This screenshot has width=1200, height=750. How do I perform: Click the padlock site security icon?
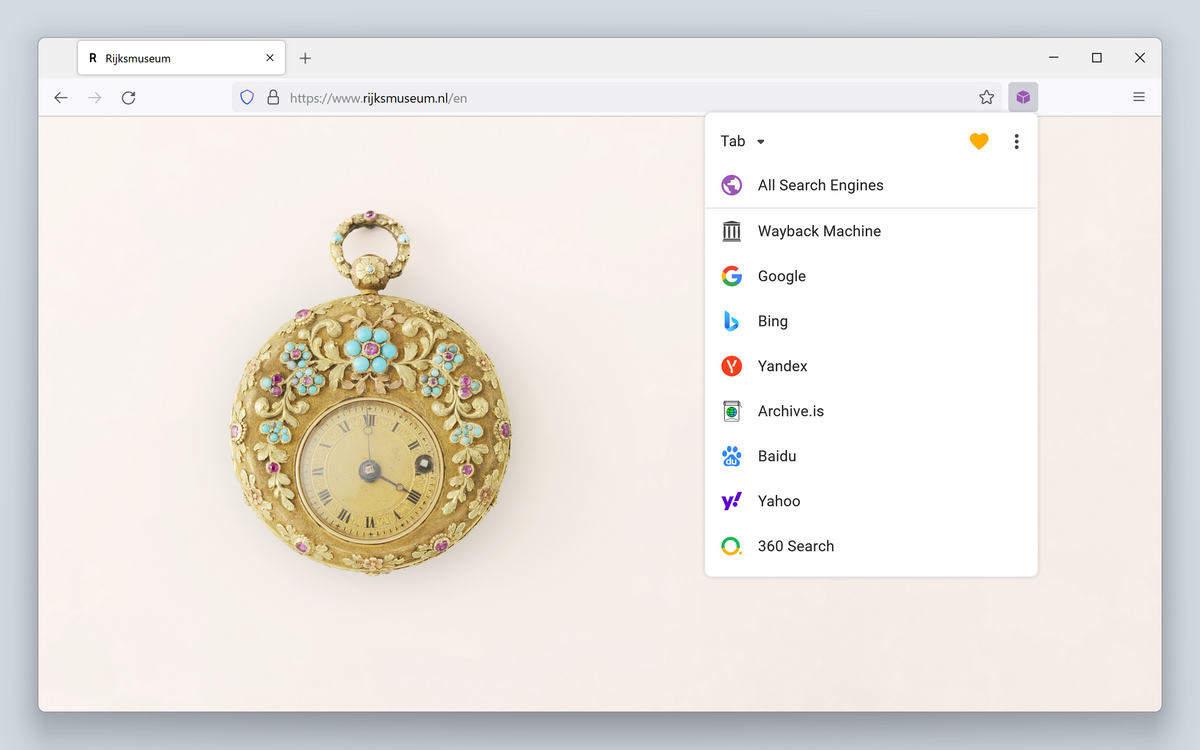pos(273,97)
